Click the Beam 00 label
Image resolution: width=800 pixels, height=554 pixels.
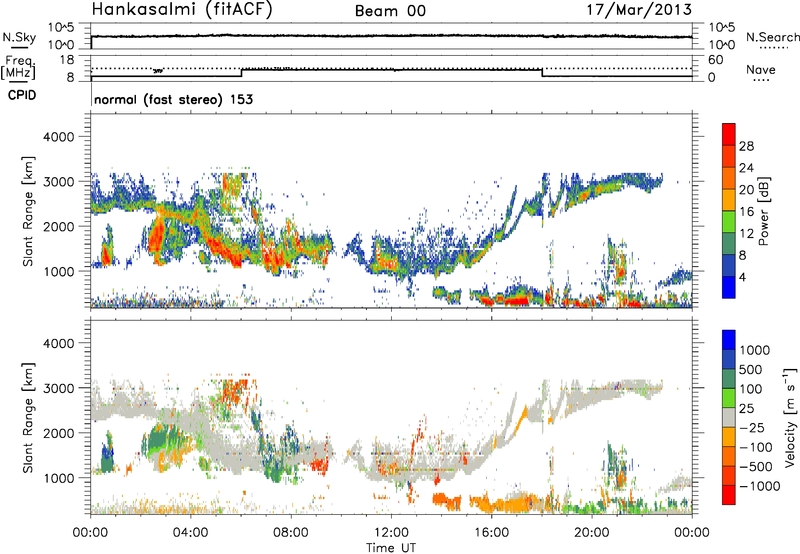point(390,11)
